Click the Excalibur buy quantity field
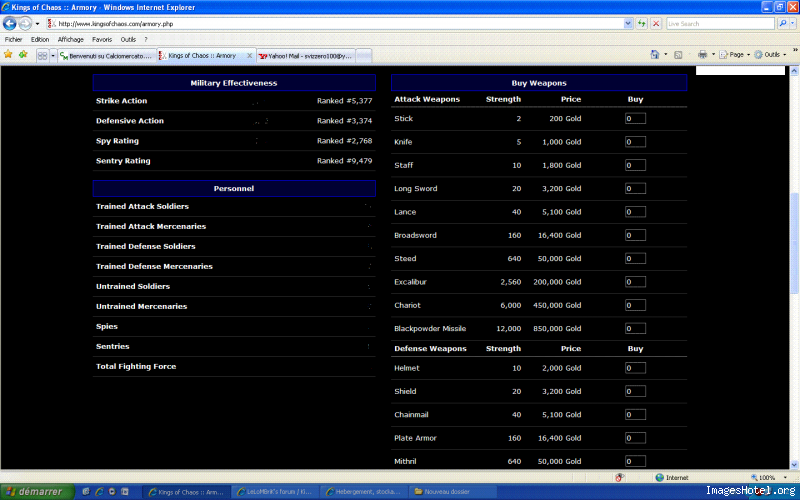Screen dimensions: 800x500 [x=635, y=282]
